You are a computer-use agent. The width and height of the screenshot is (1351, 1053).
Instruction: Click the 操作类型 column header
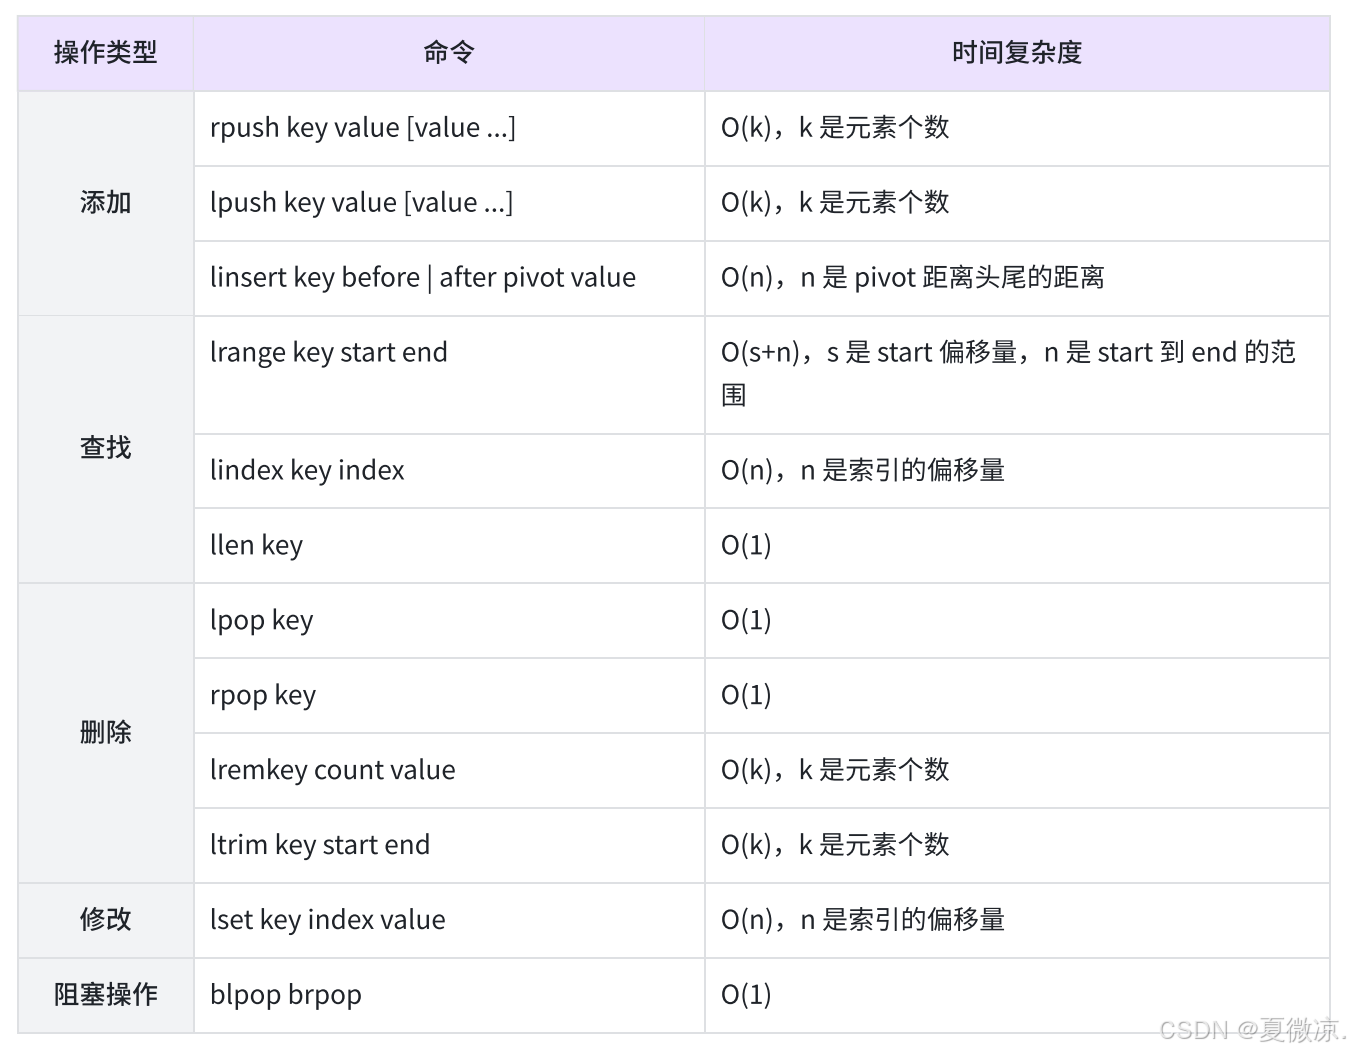[105, 53]
